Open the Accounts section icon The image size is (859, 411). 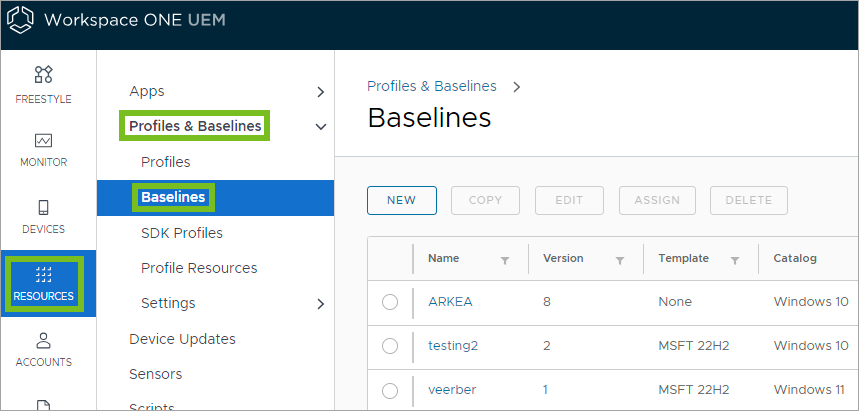[x=43, y=340]
